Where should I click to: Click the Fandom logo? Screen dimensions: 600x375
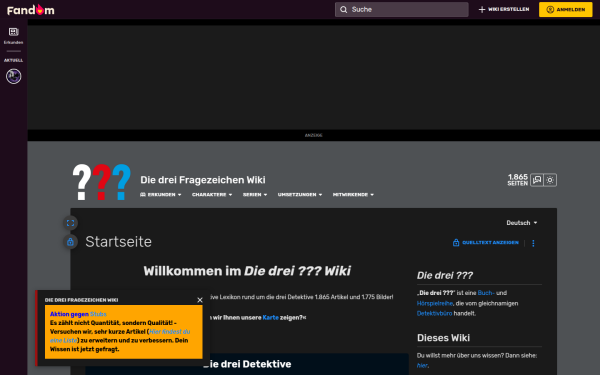tap(31, 10)
